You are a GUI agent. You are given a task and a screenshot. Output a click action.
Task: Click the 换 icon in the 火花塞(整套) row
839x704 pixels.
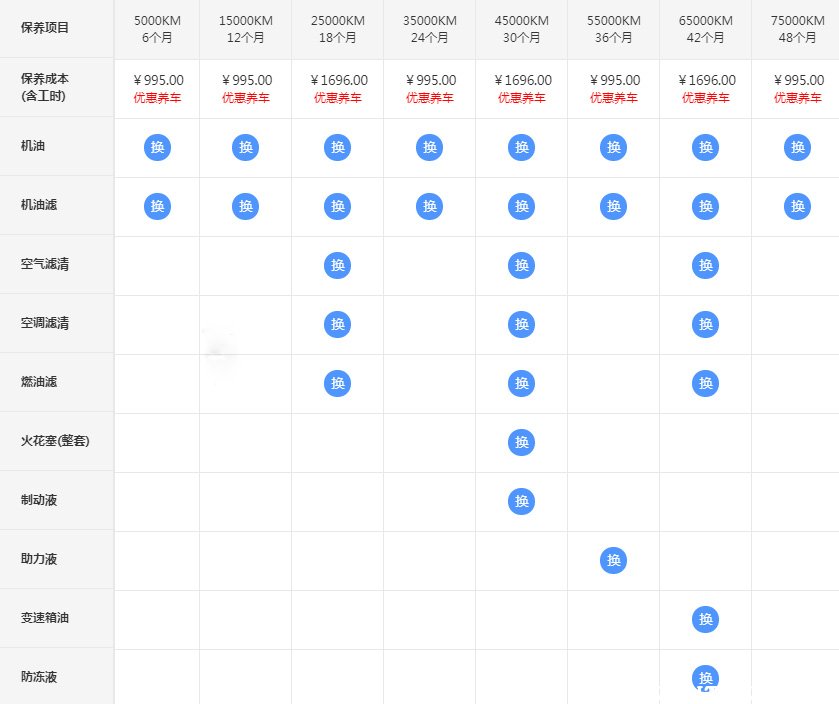click(x=521, y=442)
